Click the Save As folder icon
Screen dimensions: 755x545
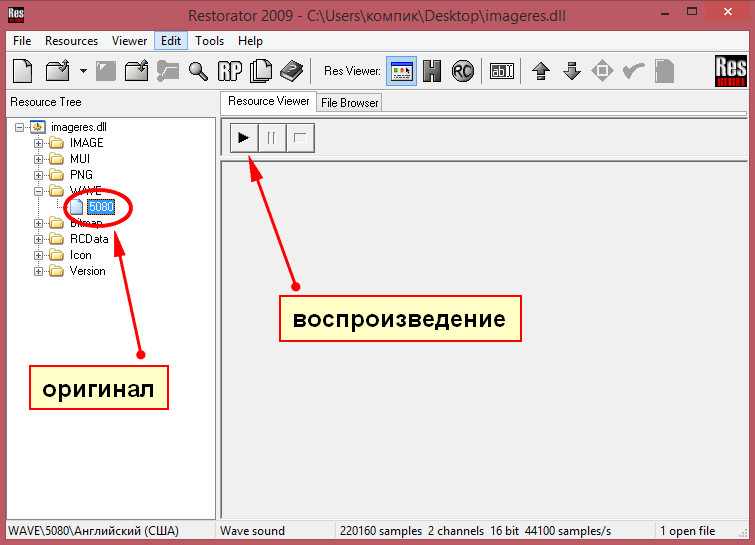[x=137, y=71]
